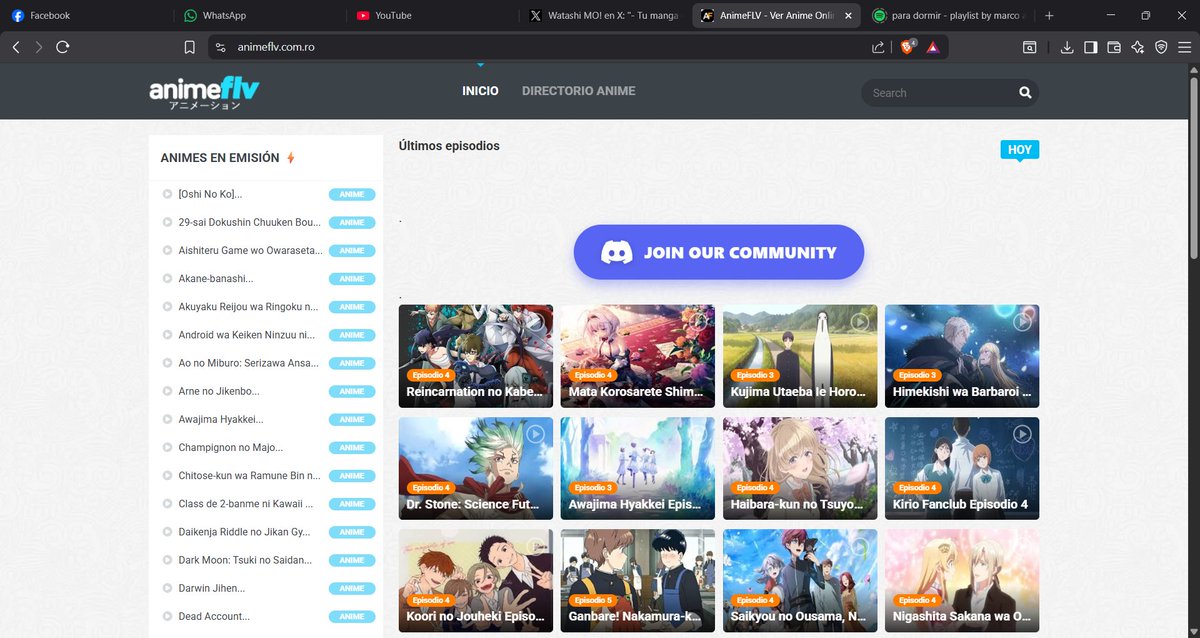Open the downloads icon in the toolbar
The width and height of the screenshot is (1200, 638).
1067,47
